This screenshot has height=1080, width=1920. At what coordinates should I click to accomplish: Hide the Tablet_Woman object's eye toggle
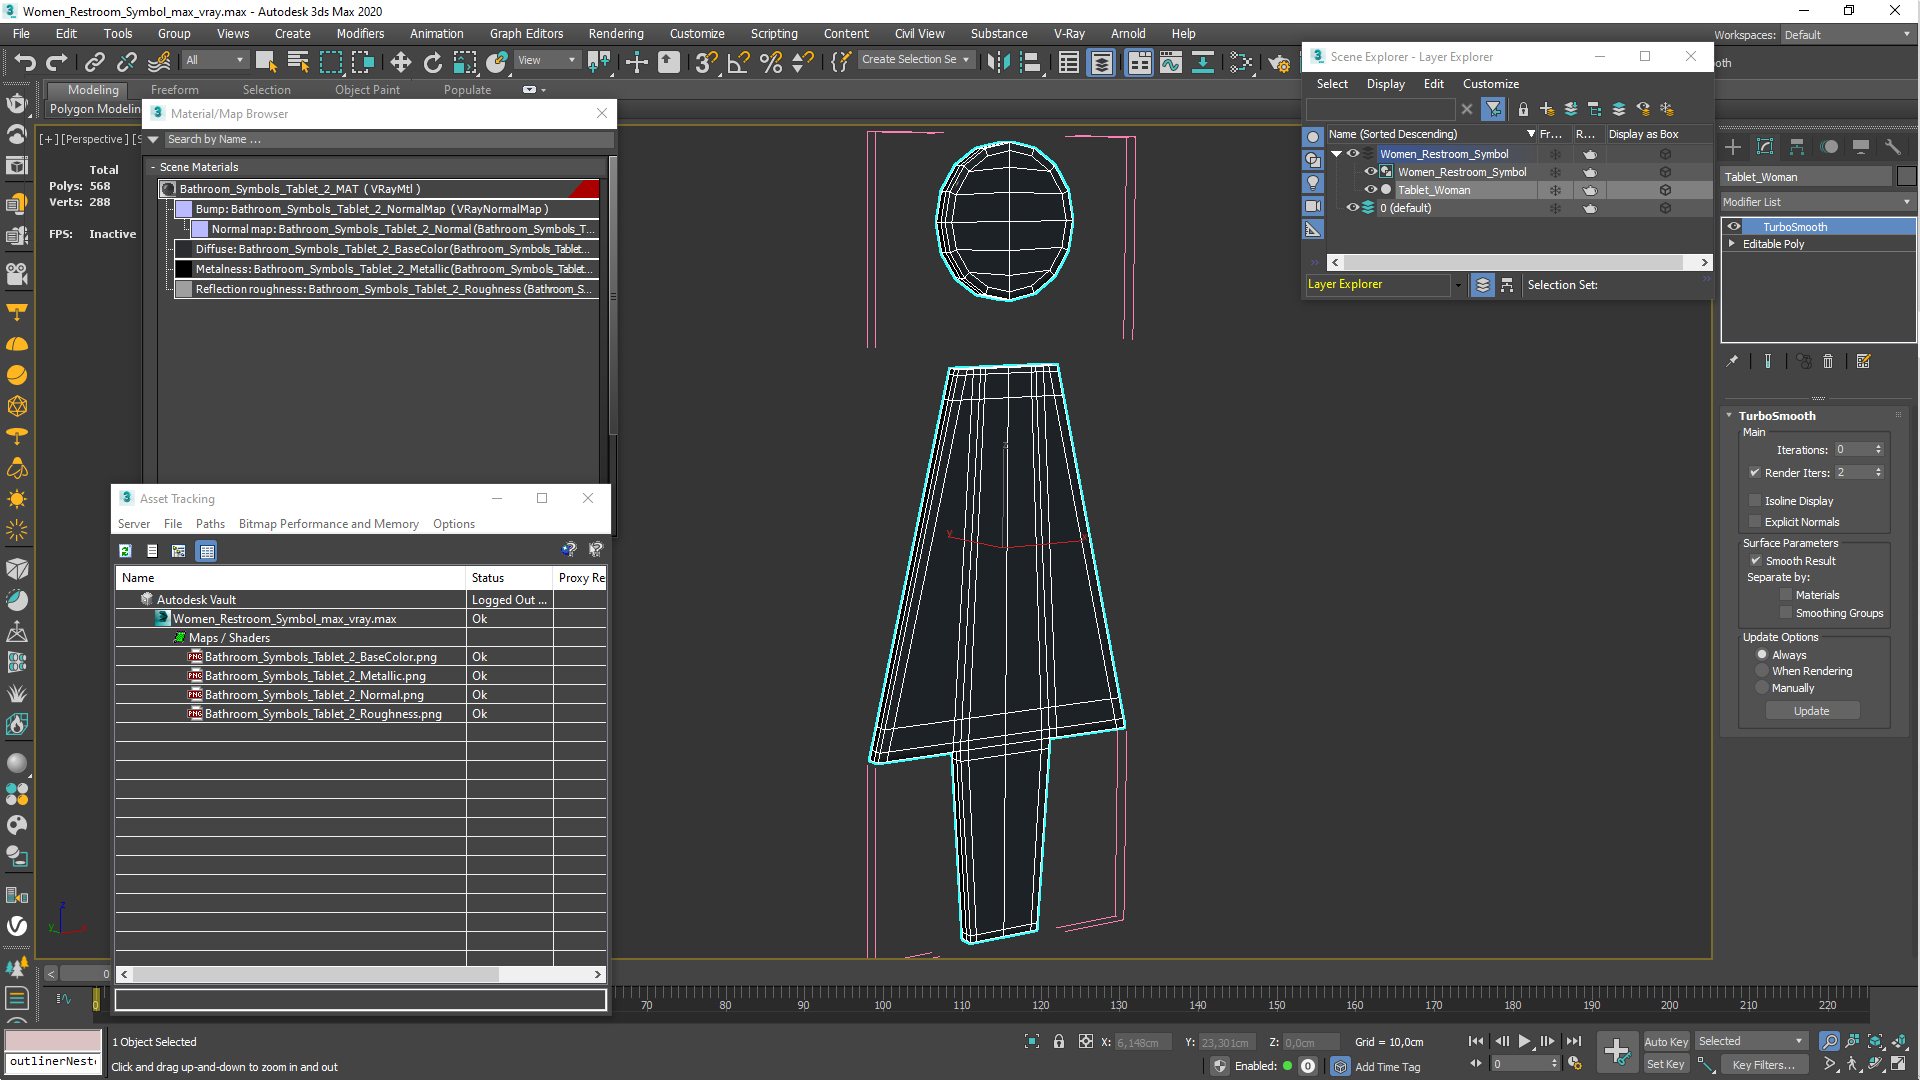(x=1371, y=190)
